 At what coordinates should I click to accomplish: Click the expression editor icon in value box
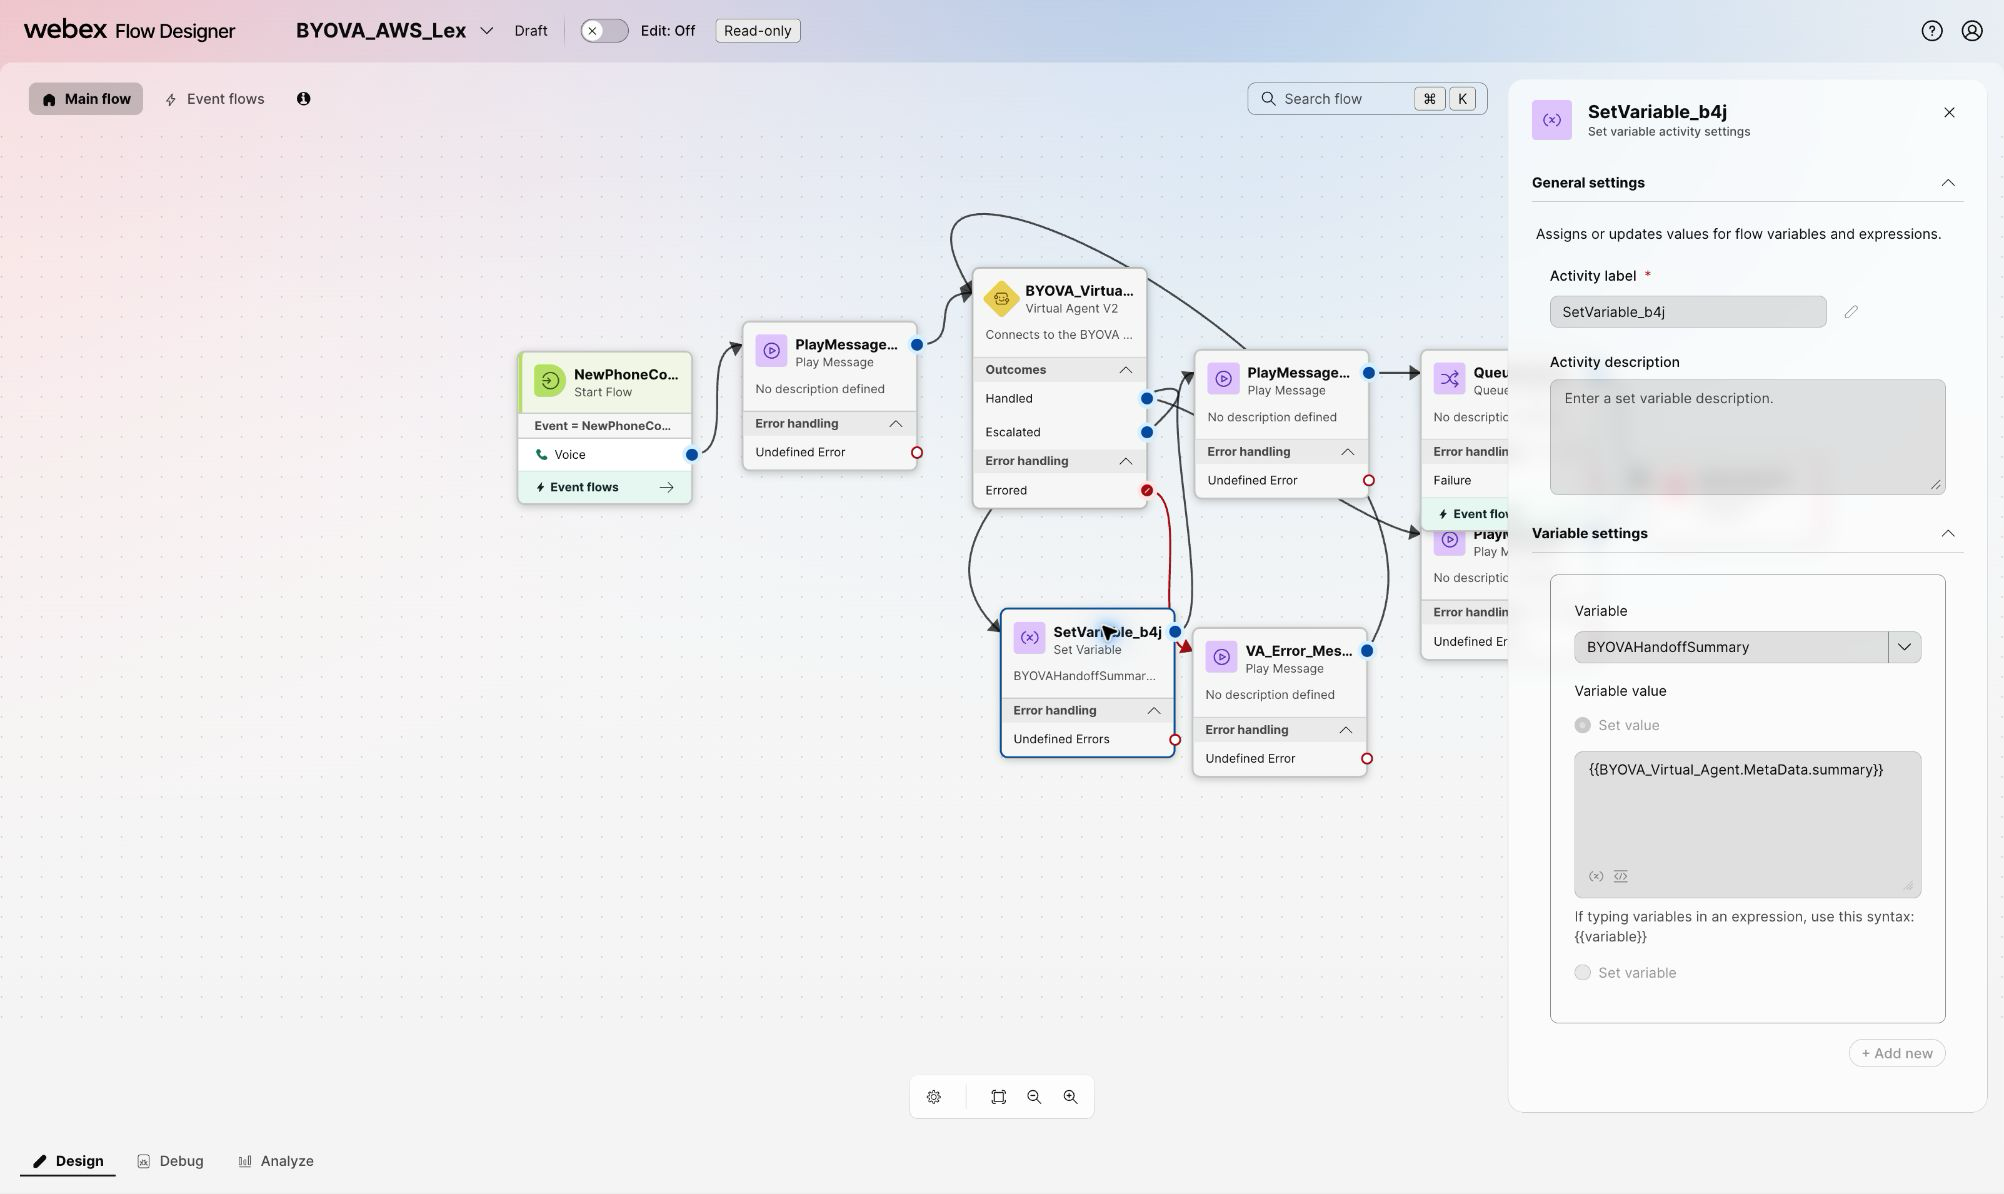pos(1621,877)
